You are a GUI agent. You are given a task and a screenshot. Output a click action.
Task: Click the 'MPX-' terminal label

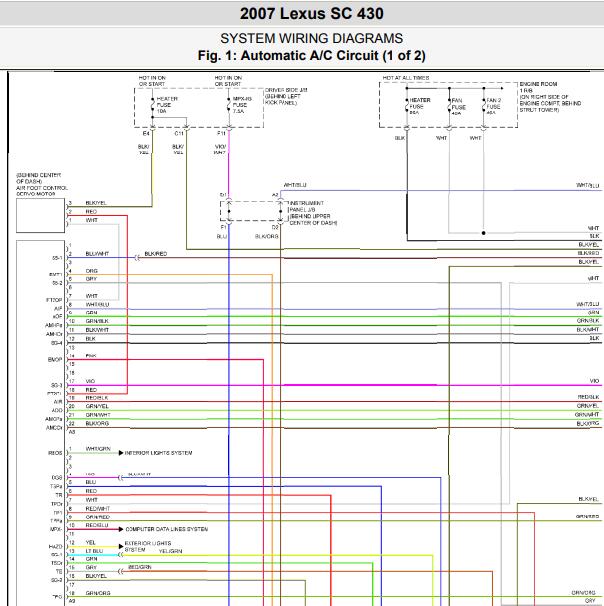[56, 528]
